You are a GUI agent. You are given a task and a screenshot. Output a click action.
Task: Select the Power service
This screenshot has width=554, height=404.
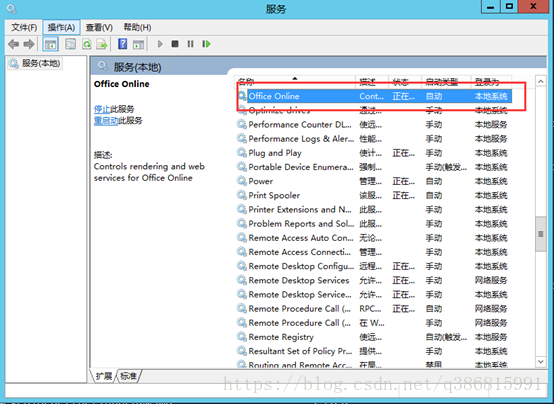click(375, 181)
